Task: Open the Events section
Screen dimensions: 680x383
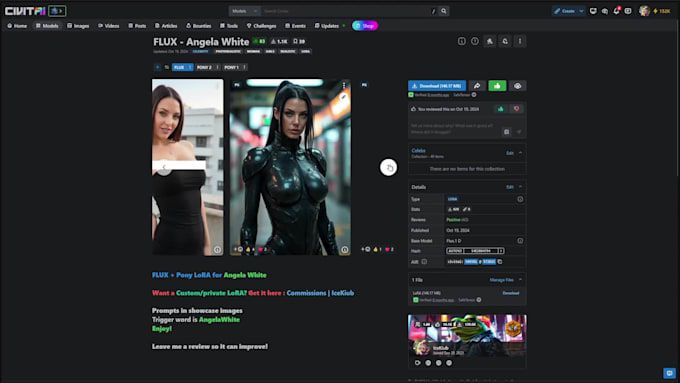Action: coord(295,26)
